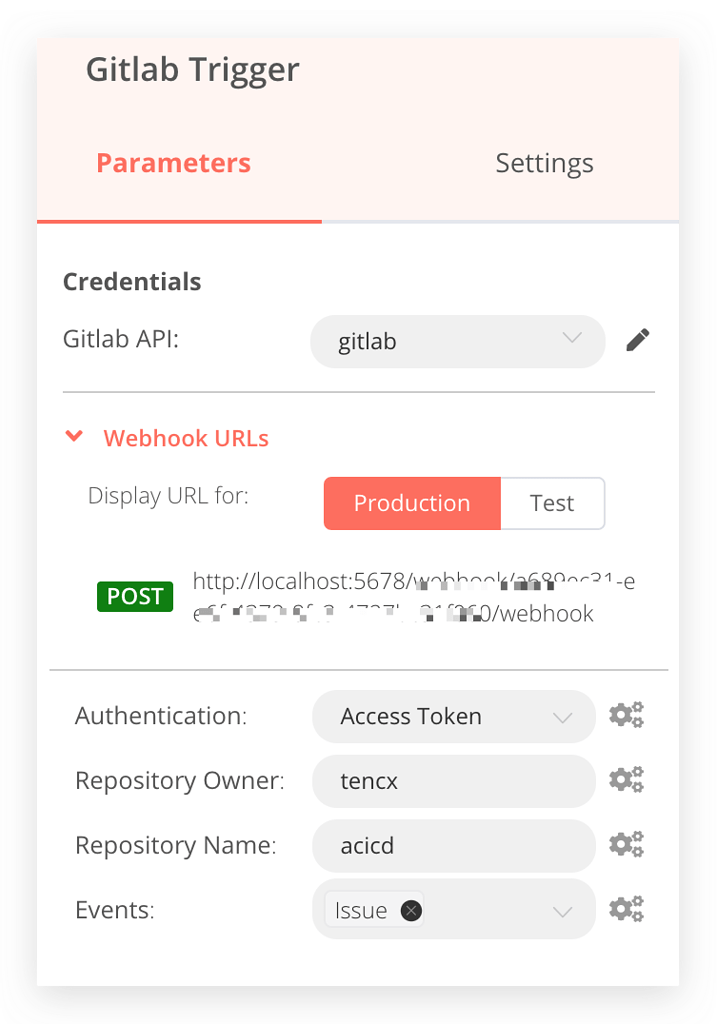The width and height of the screenshot is (717, 1024).
Task: Collapse the Webhook URLs section chevron
Action: click(73, 437)
